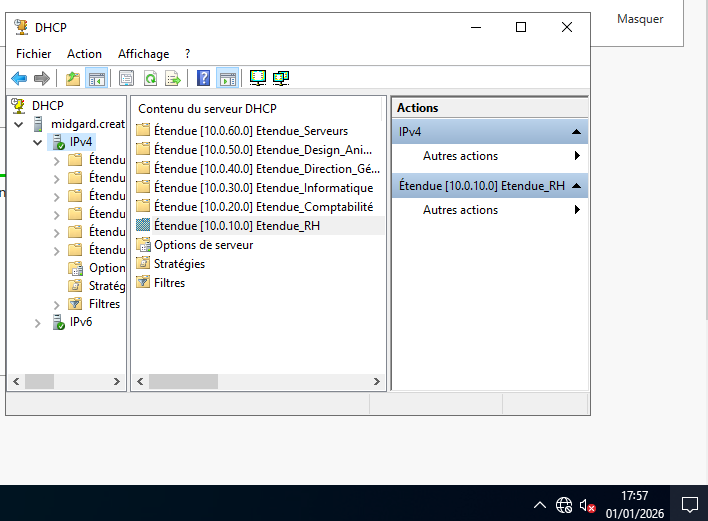Go up one level with folder-arrow icon
The image size is (708, 521).
point(73,78)
